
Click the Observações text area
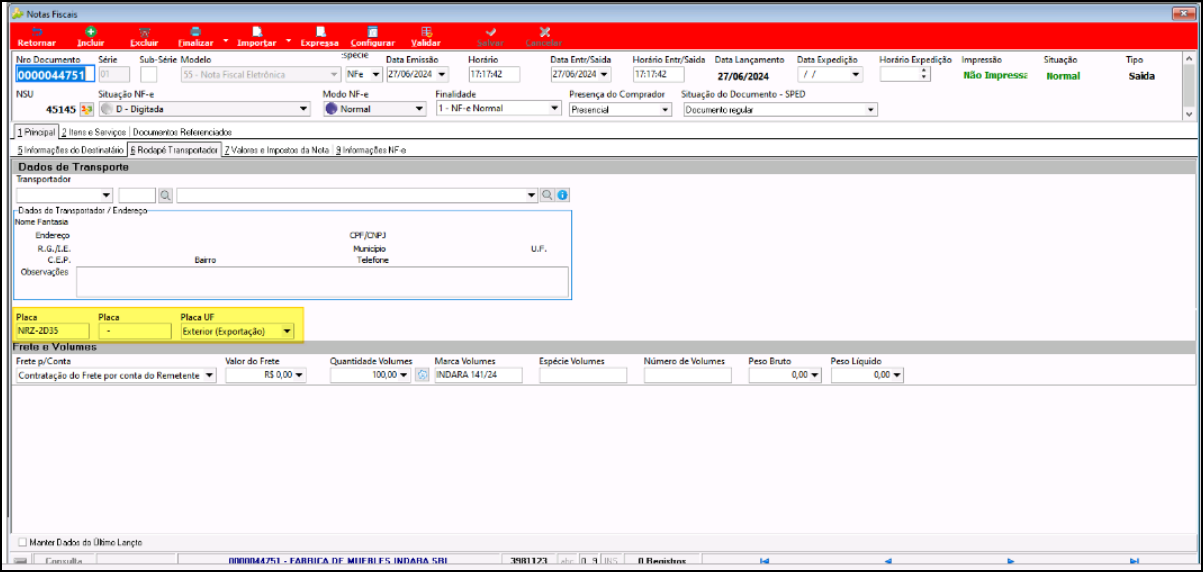pos(322,281)
